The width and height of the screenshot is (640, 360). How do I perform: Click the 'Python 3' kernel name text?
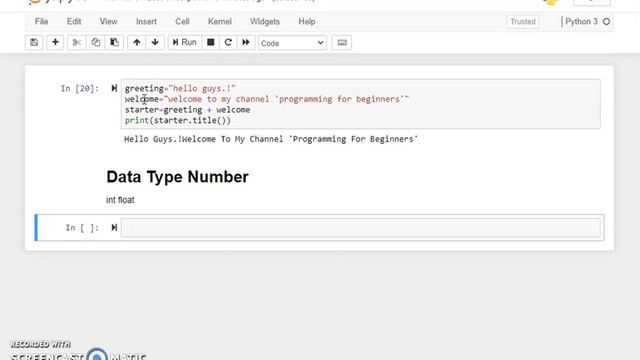click(x=581, y=22)
